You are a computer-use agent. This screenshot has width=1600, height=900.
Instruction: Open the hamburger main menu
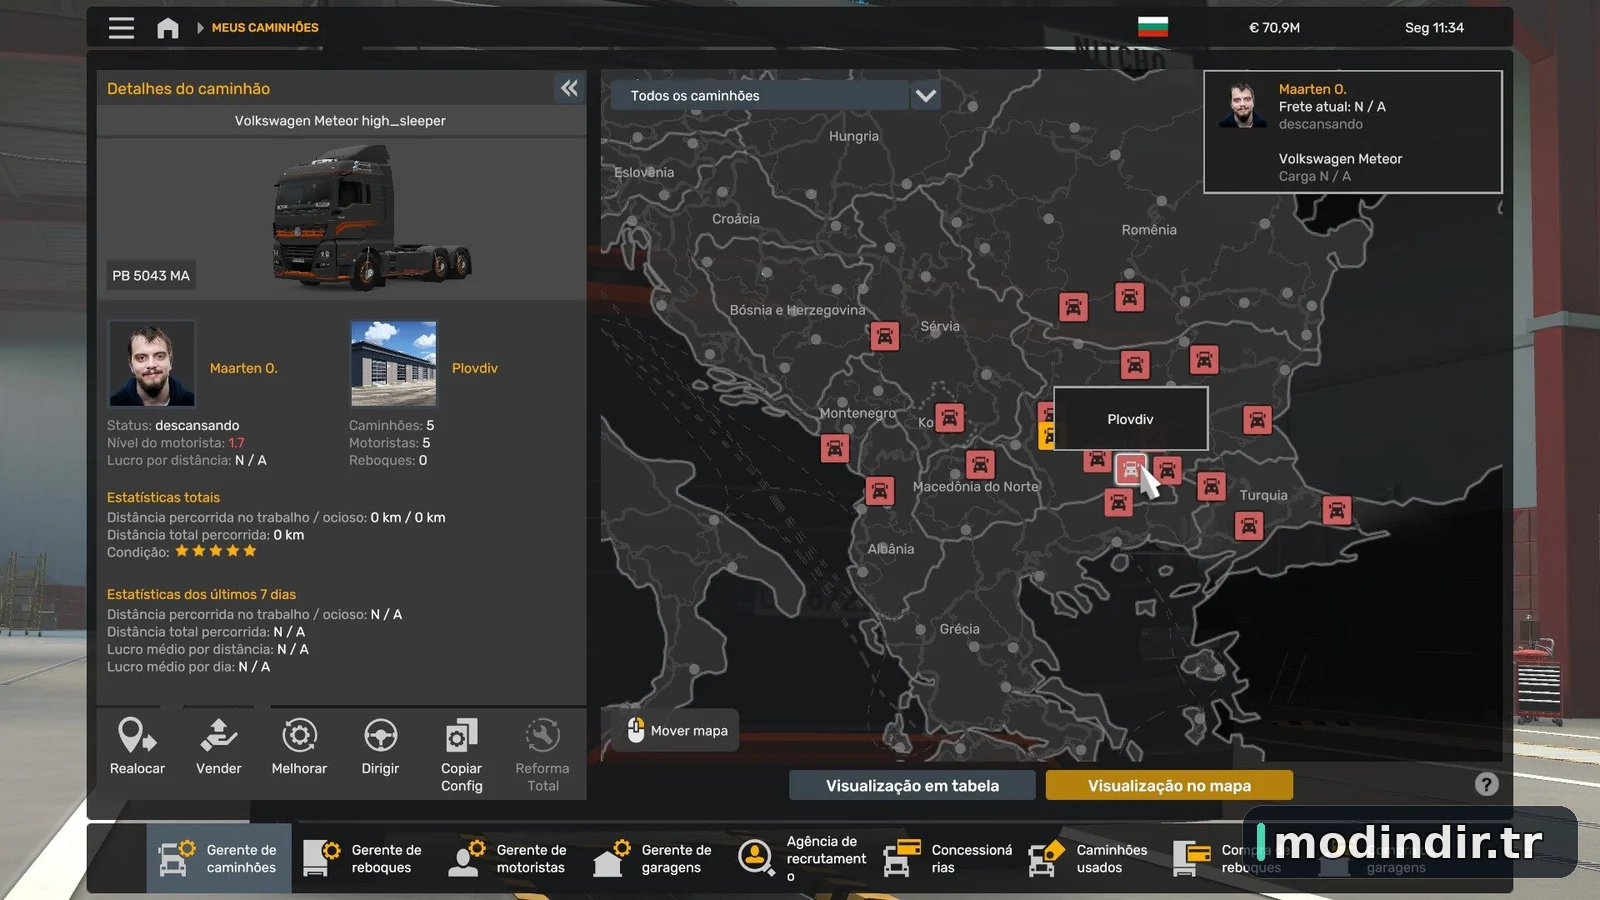pyautogui.click(x=121, y=28)
